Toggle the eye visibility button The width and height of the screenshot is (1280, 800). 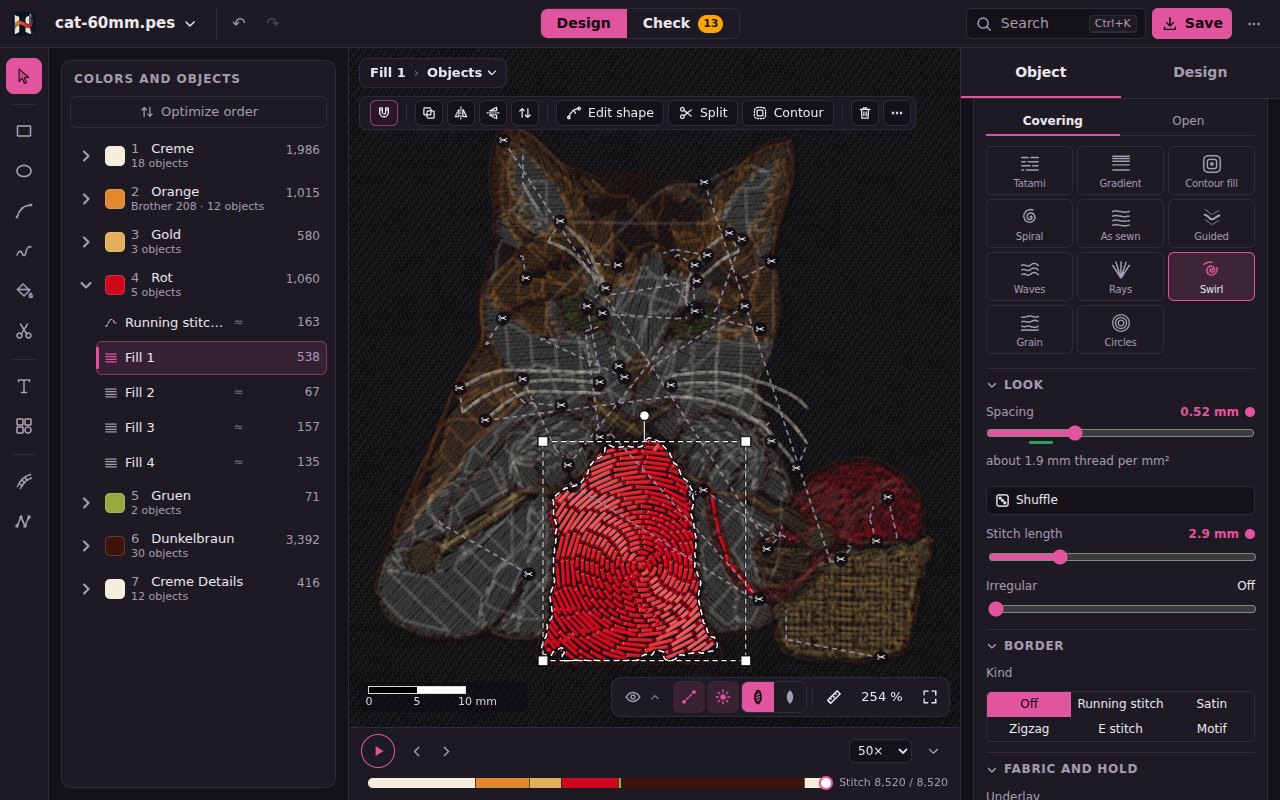[x=632, y=697]
